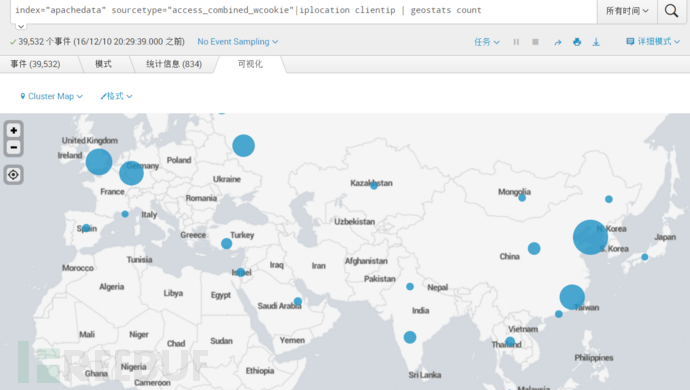Click into the search query field
690x390 pixels.
tap(304, 11)
